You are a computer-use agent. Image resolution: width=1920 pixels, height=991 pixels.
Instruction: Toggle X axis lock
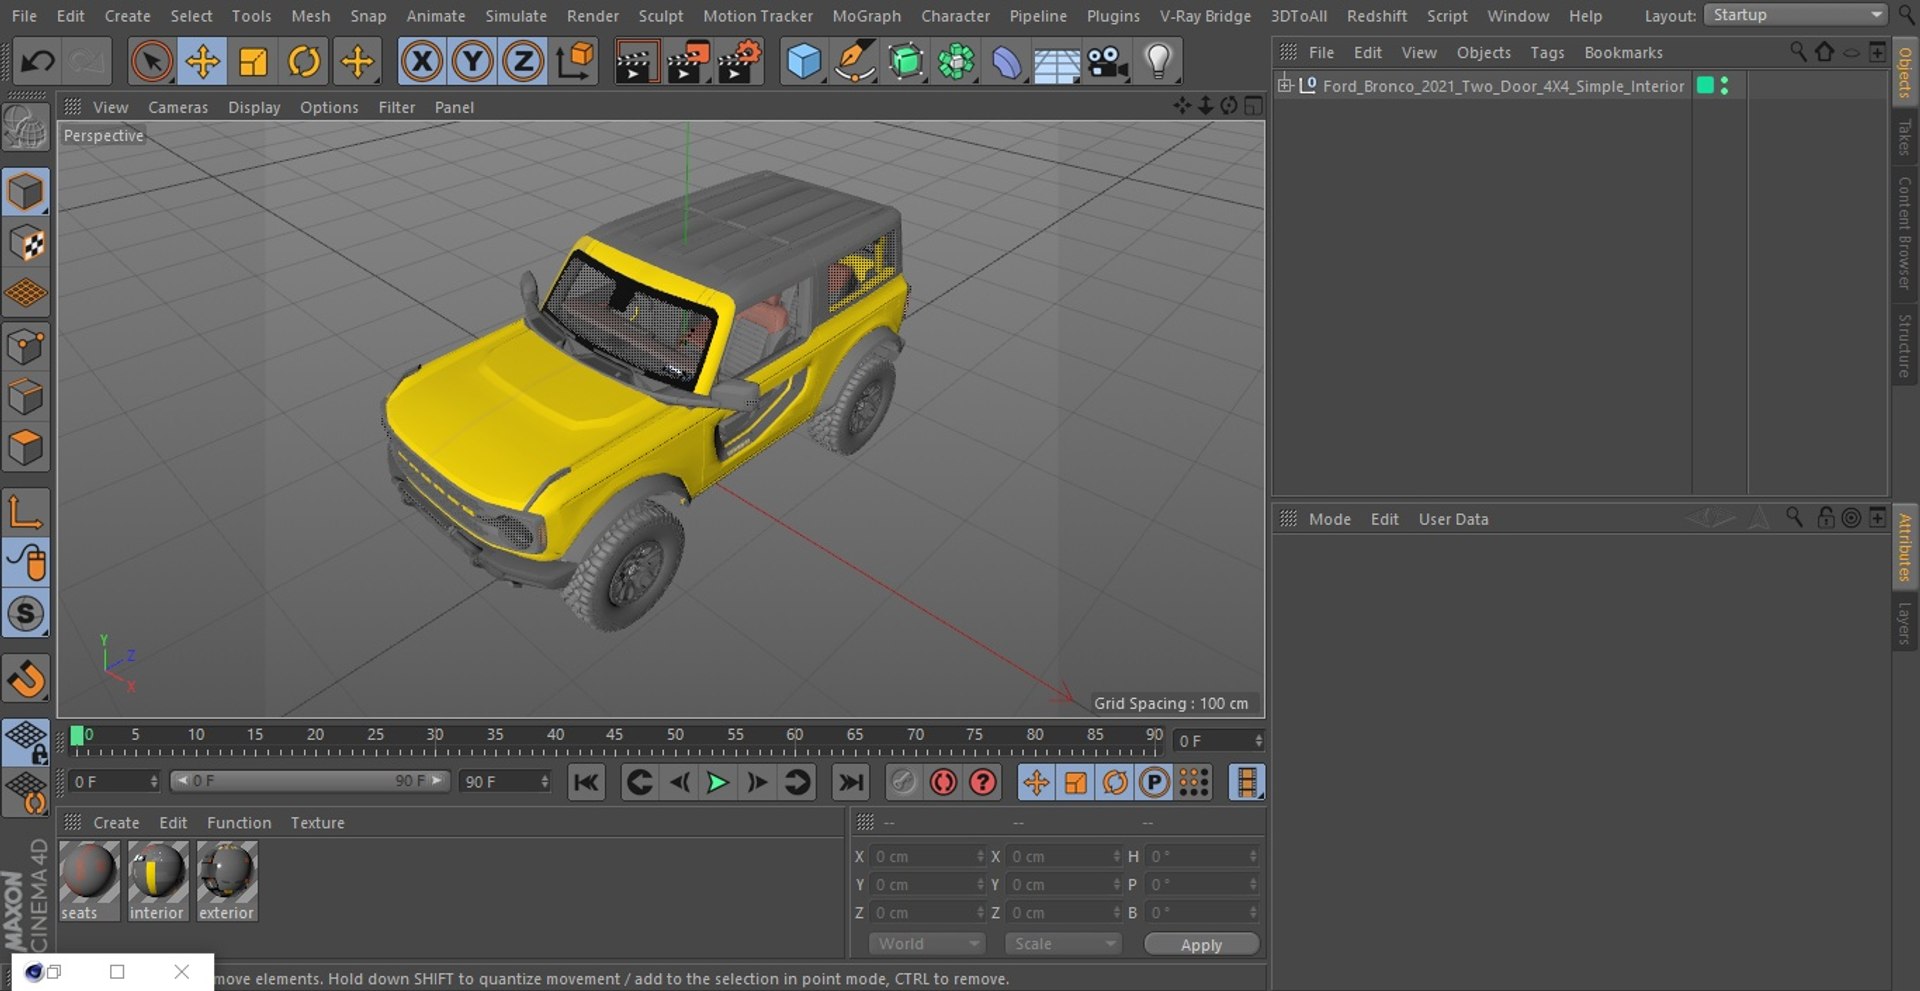(422, 62)
